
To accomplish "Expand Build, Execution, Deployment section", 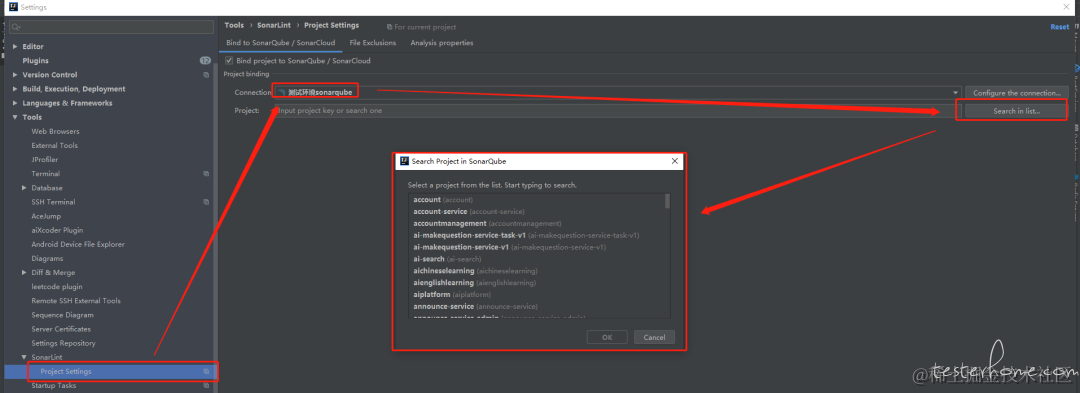I will 15,89.
